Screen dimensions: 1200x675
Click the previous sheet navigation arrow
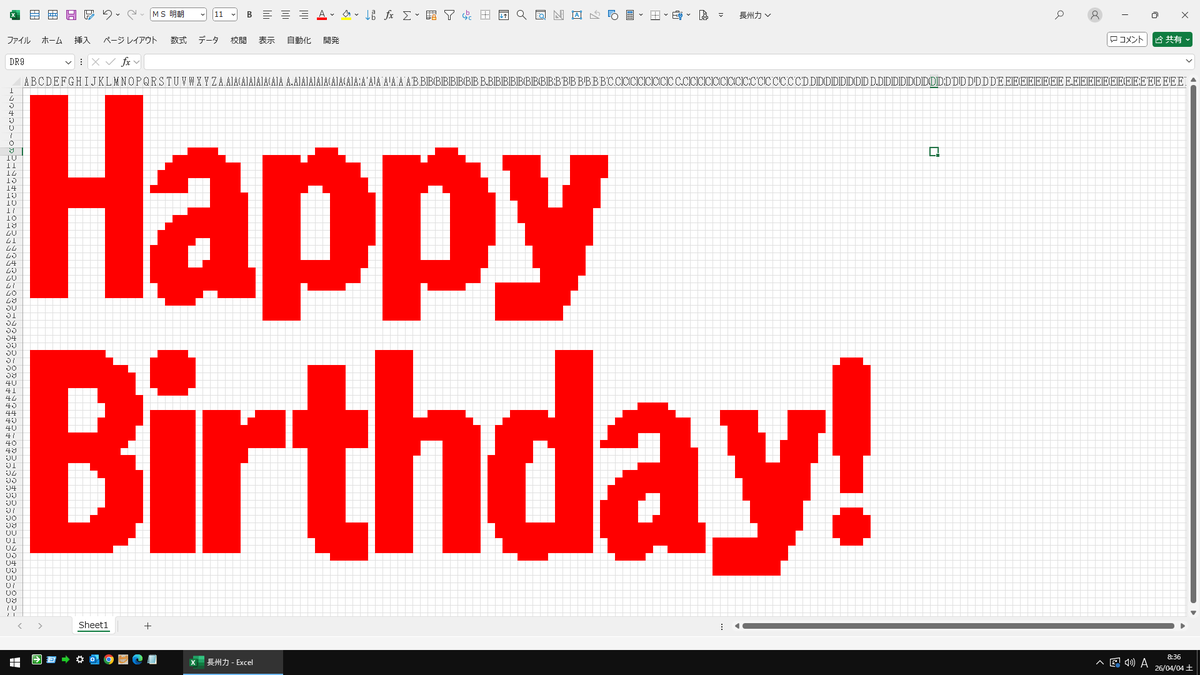pyautogui.click(x=19, y=625)
